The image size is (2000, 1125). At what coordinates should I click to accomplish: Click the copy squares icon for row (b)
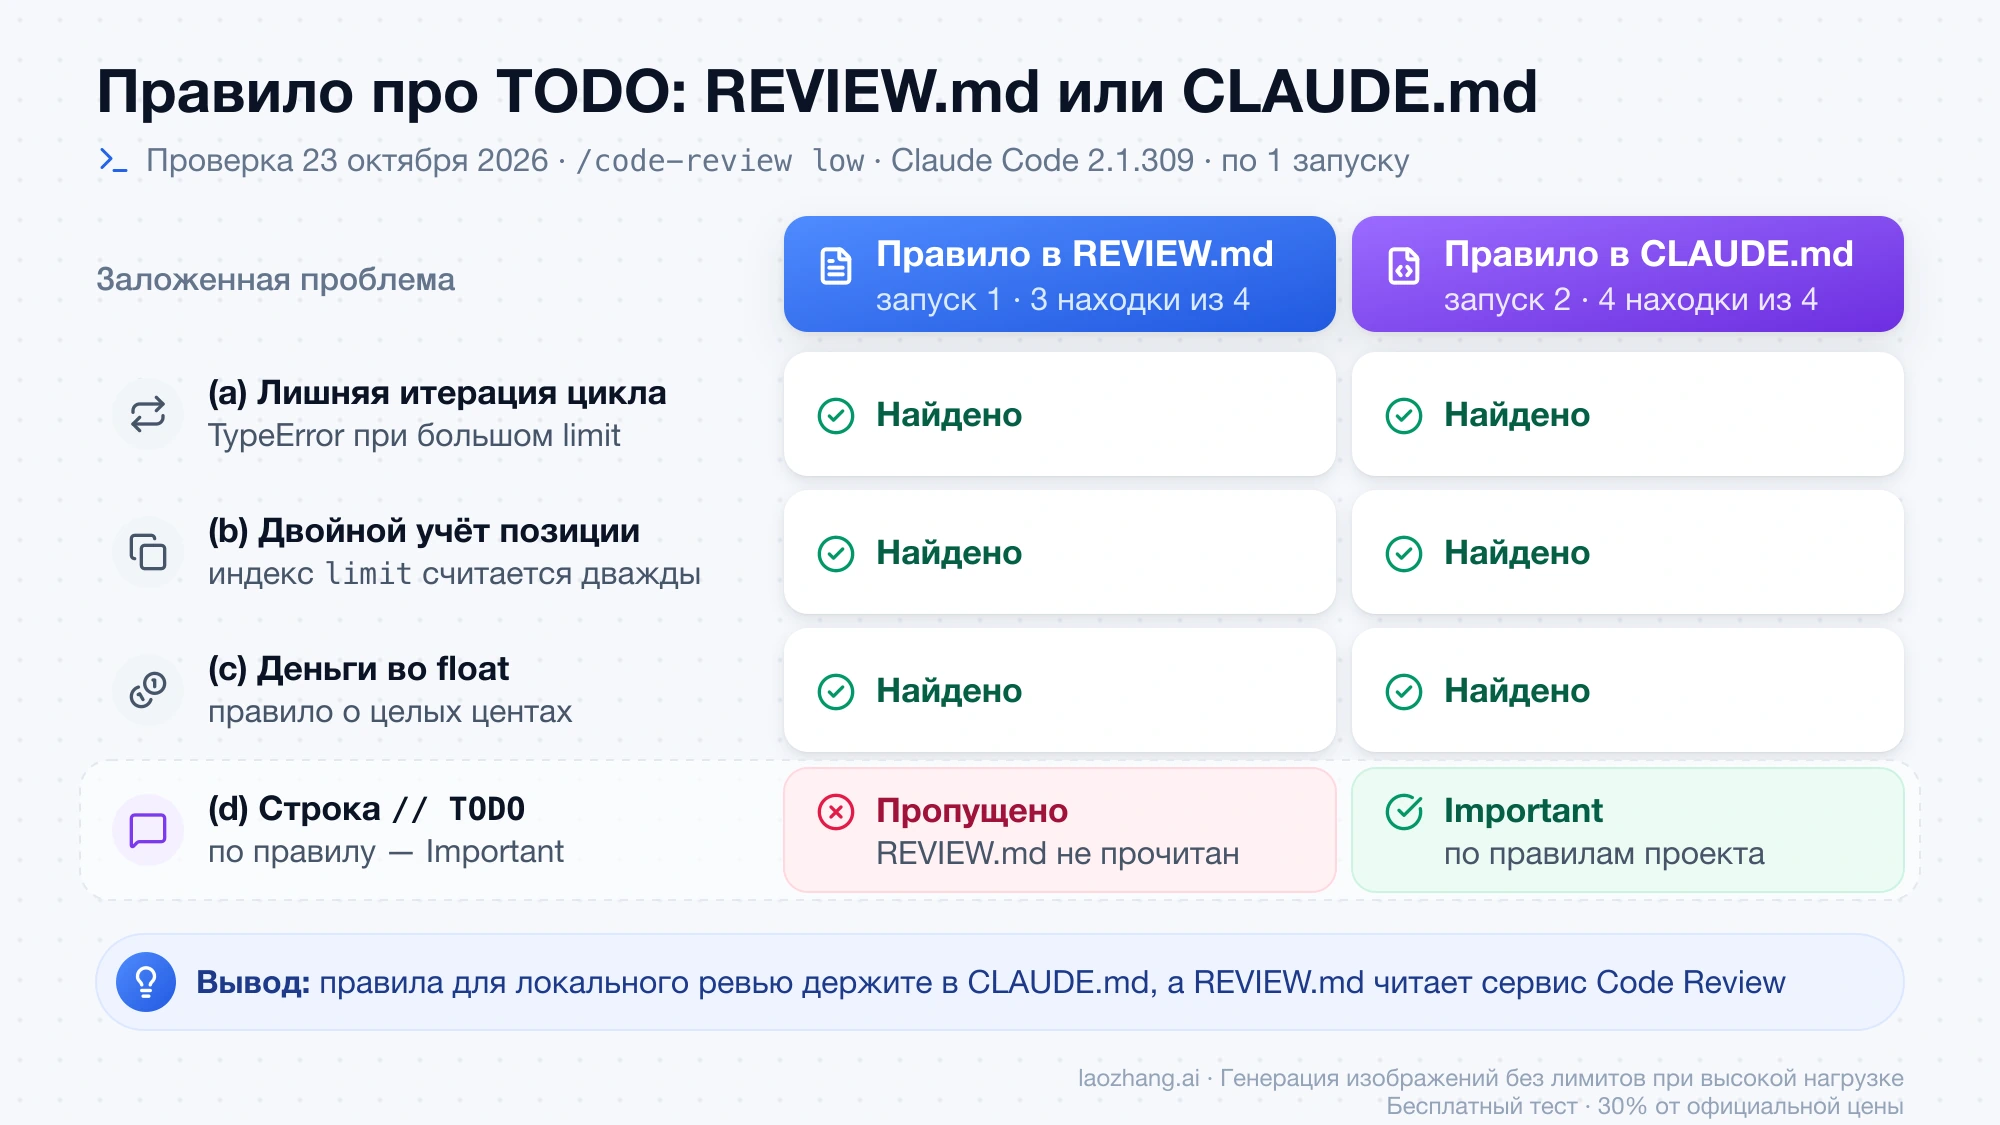click(x=148, y=552)
